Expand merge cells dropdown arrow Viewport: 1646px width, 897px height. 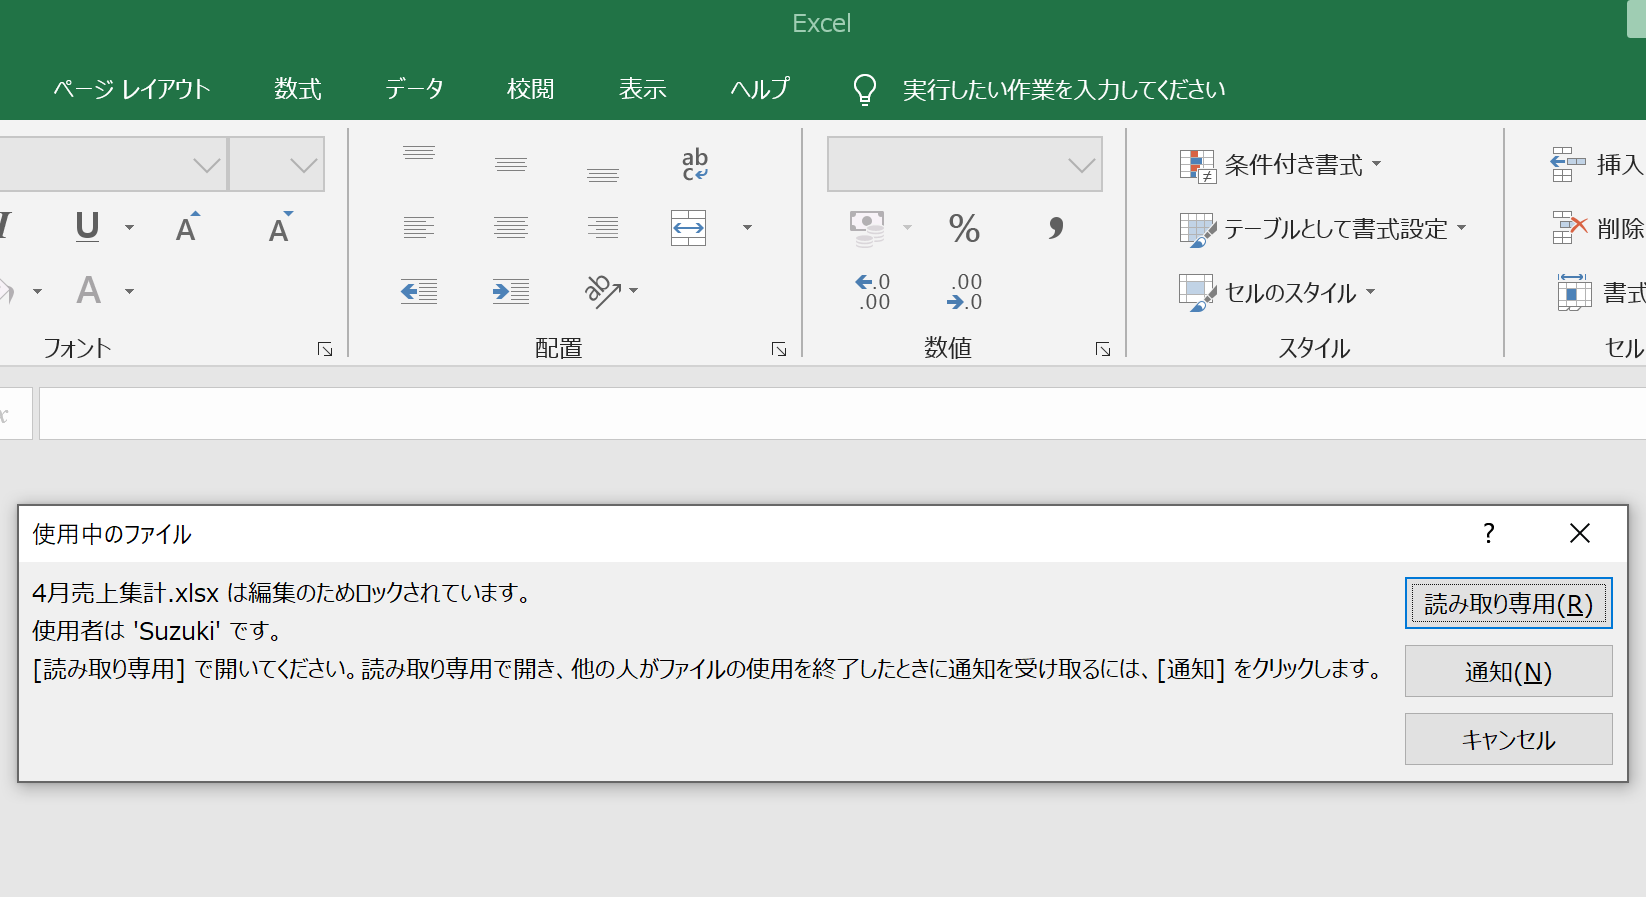pos(747,228)
